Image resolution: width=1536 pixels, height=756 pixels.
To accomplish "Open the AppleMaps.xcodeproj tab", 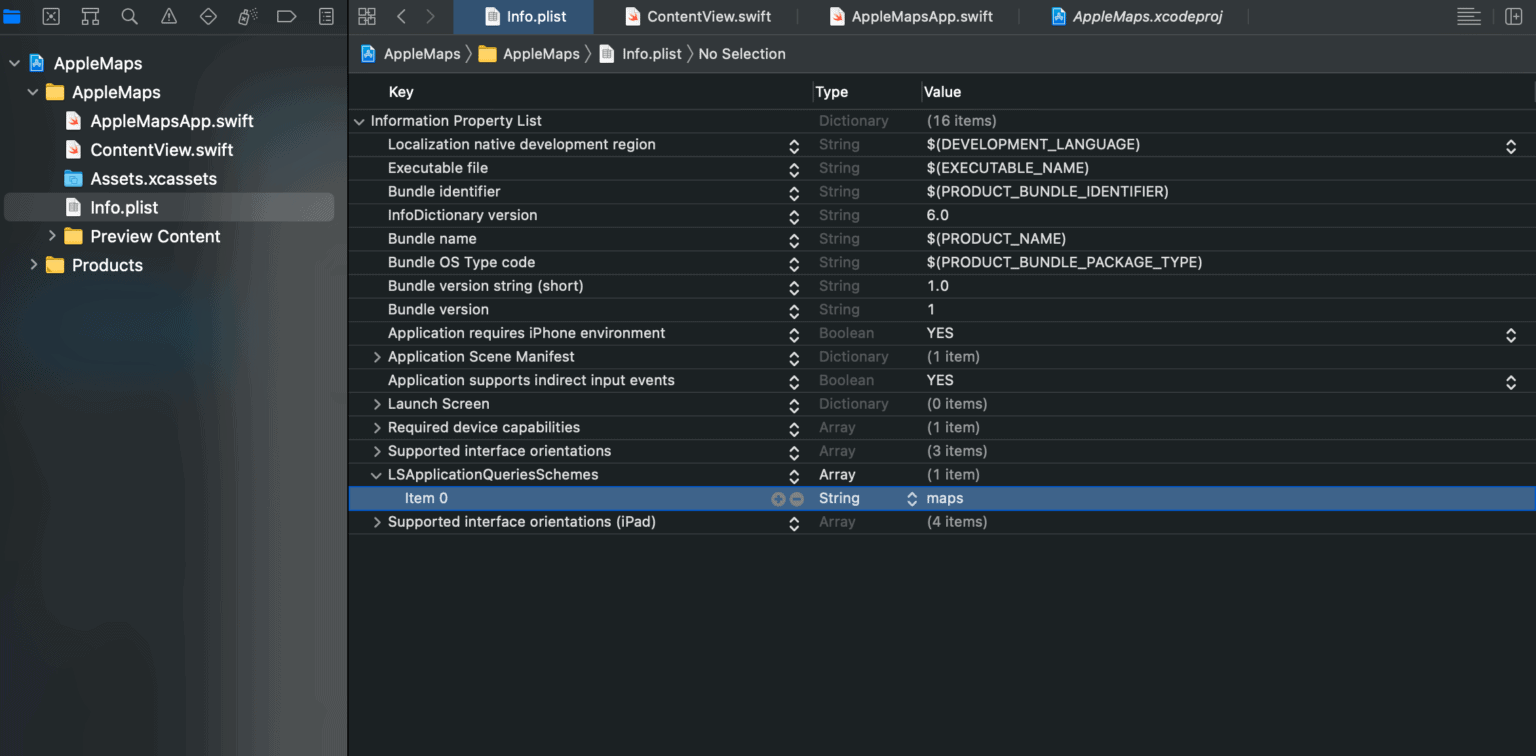I will click(x=1136, y=16).
